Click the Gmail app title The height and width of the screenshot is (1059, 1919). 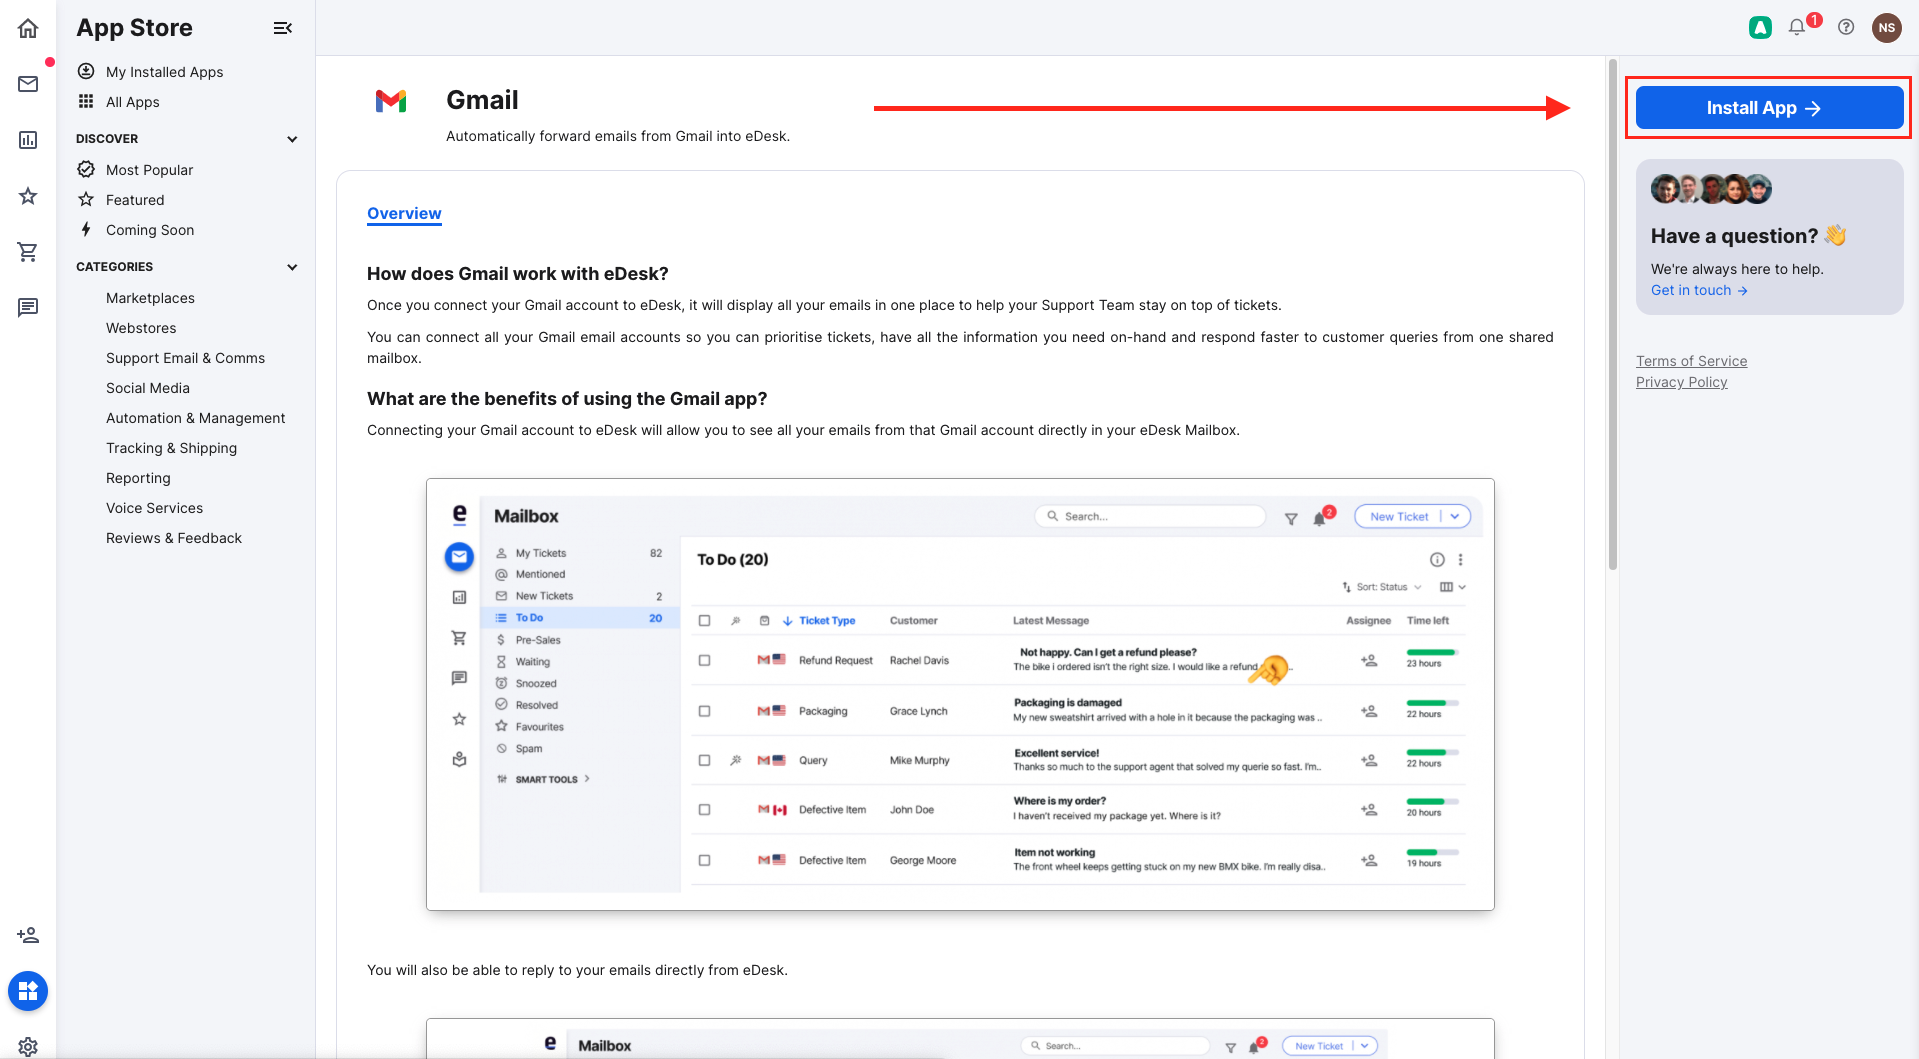[482, 100]
